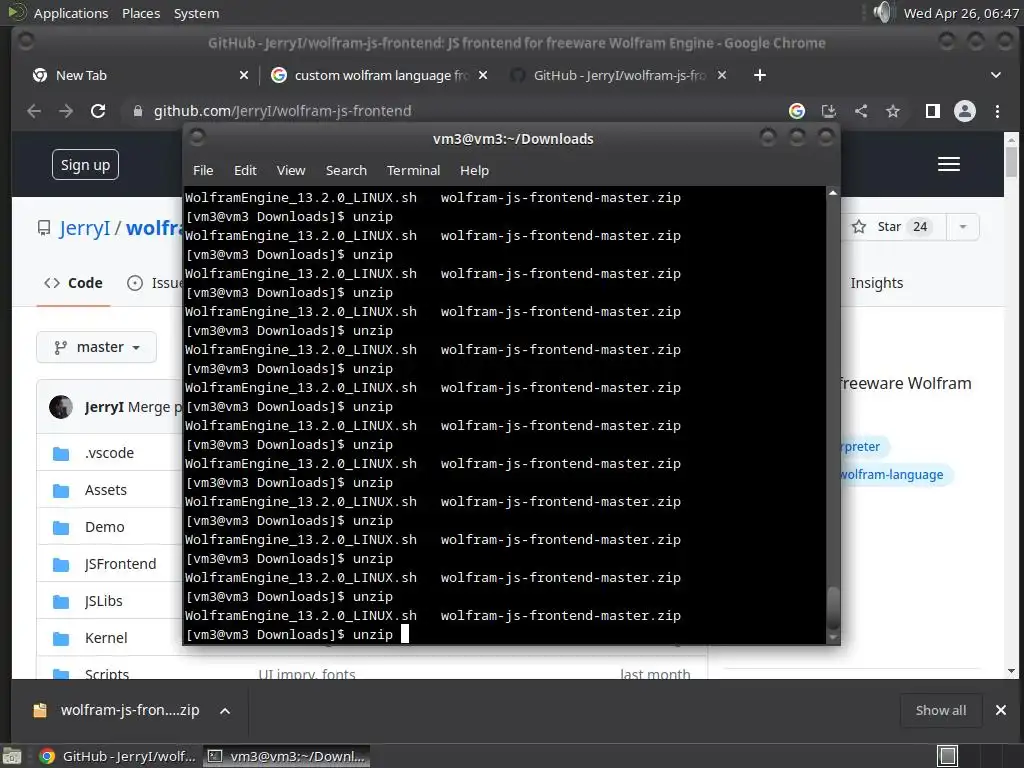
Task: Open the terminal Help menu
Action: [474, 170]
